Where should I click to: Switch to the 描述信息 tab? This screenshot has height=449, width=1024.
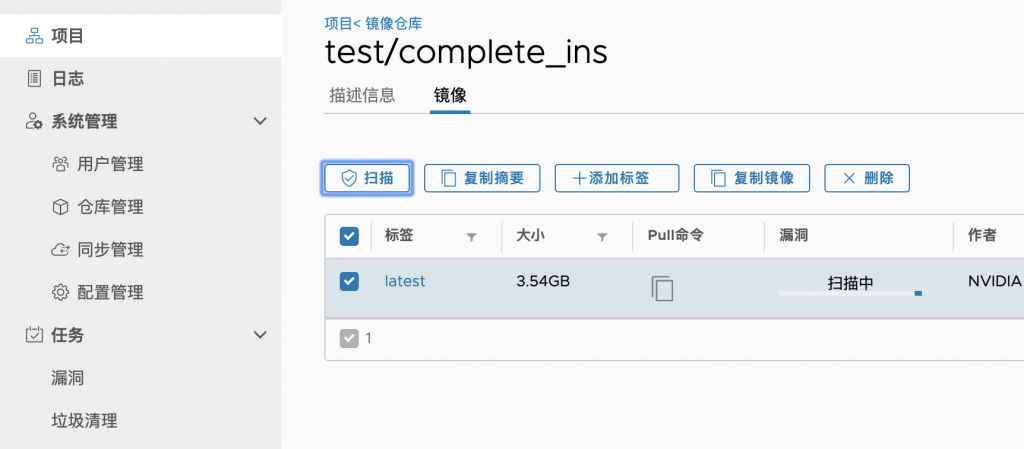click(x=362, y=95)
